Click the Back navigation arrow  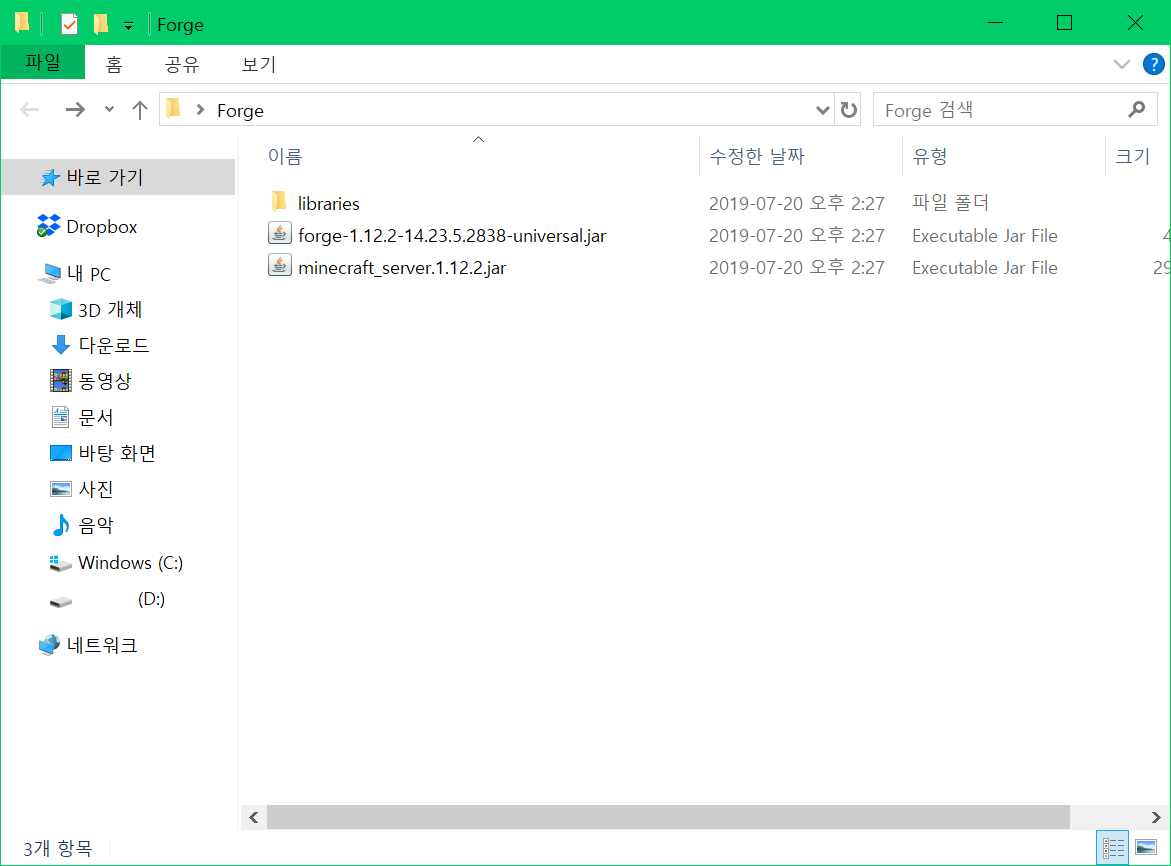[x=29, y=110]
